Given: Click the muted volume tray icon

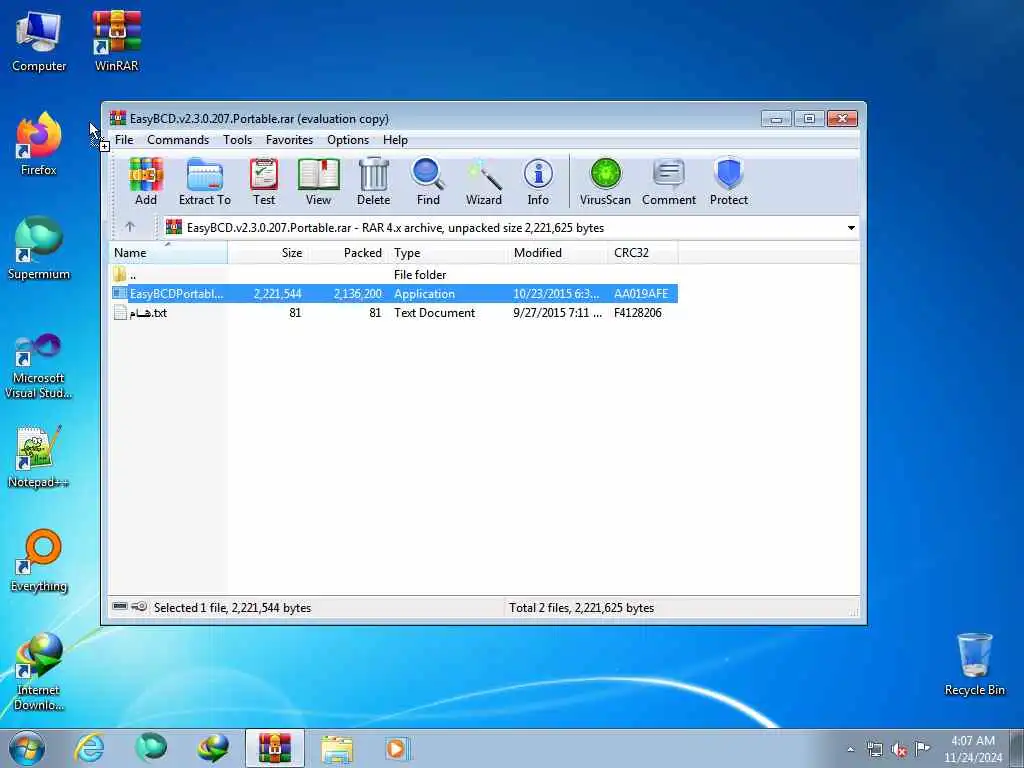Looking at the screenshot, I should [899, 749].
